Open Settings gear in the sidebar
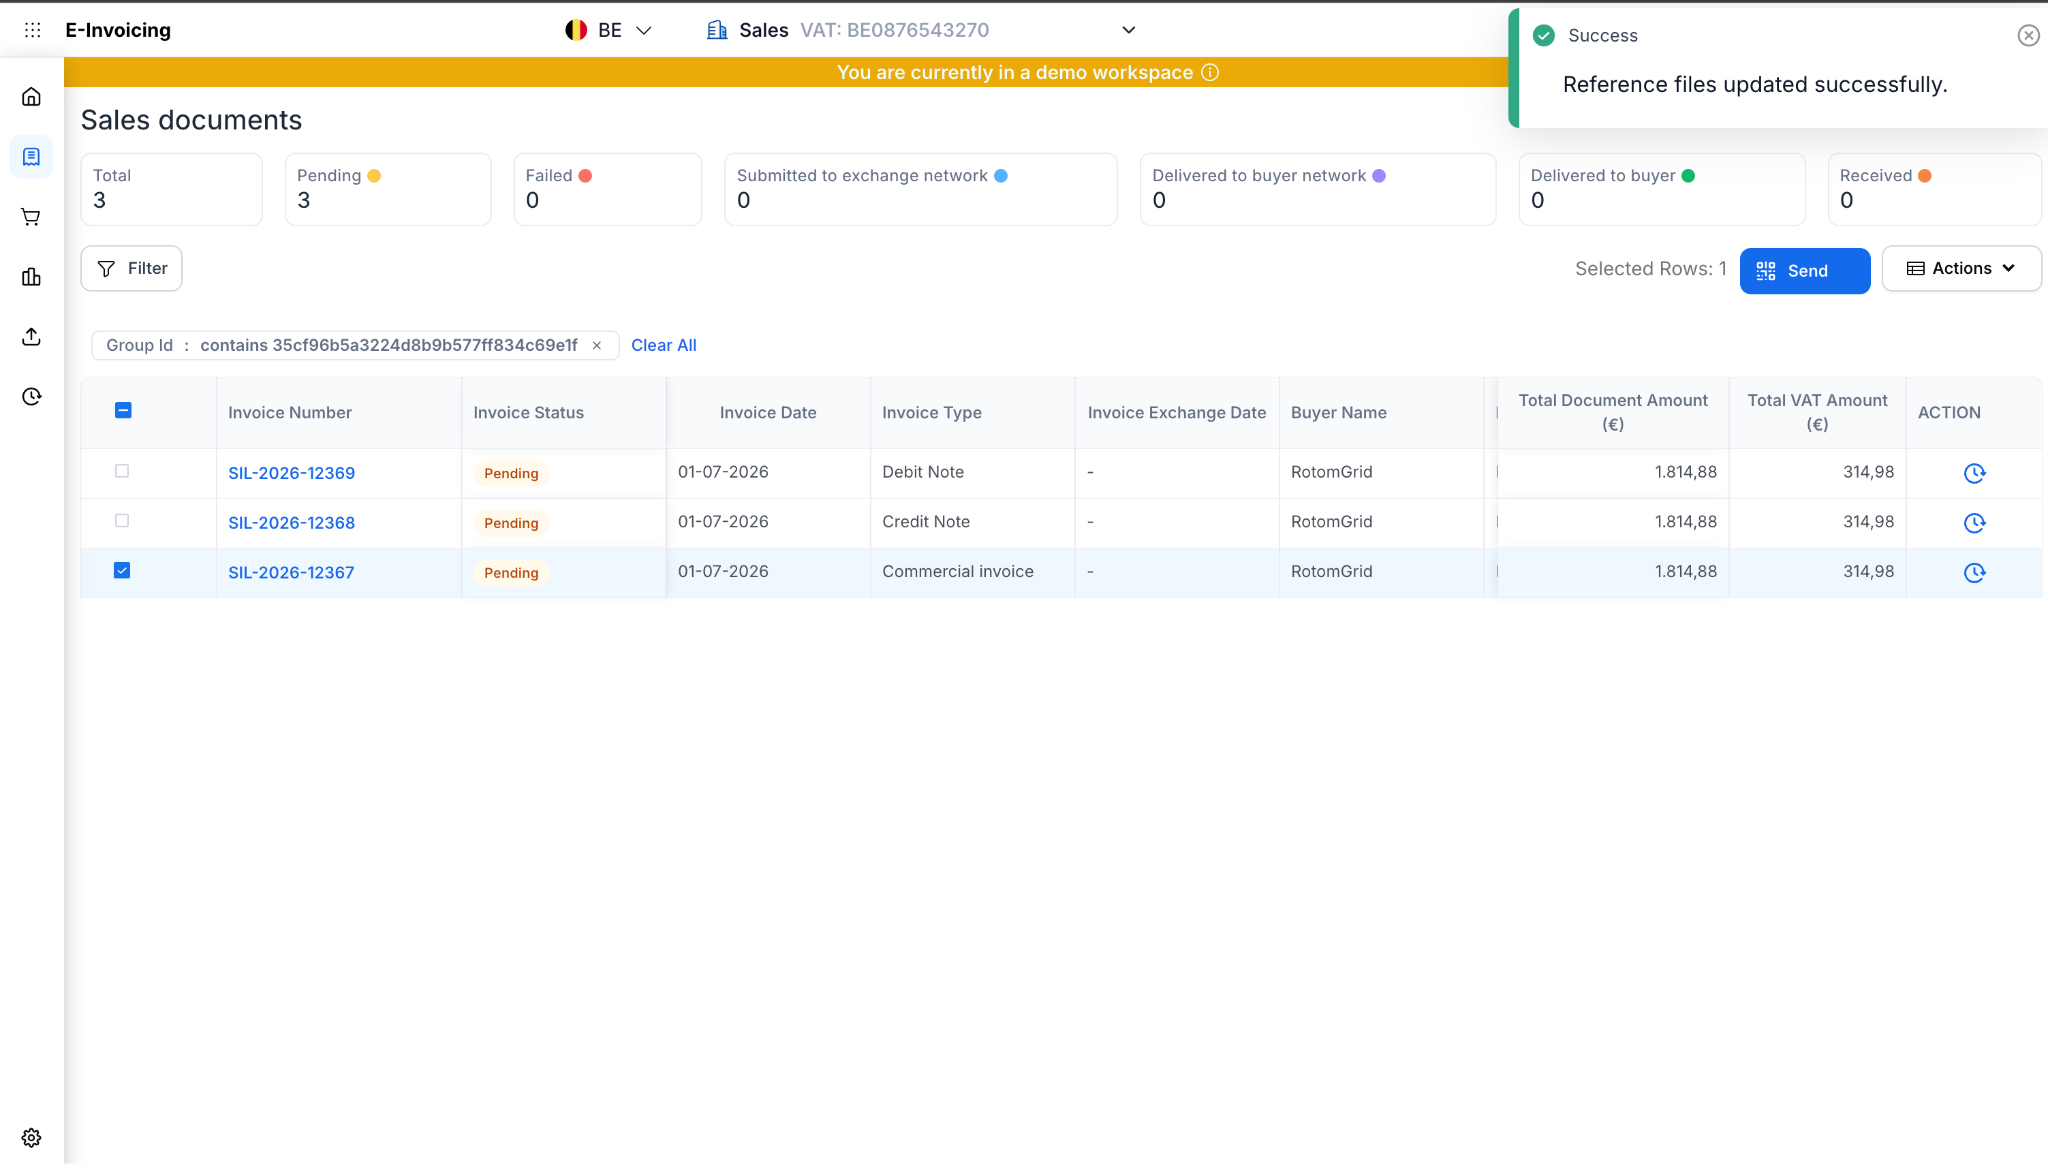The width and height of the screenshot is (2048, 1164). click(x=31, y=1138)
